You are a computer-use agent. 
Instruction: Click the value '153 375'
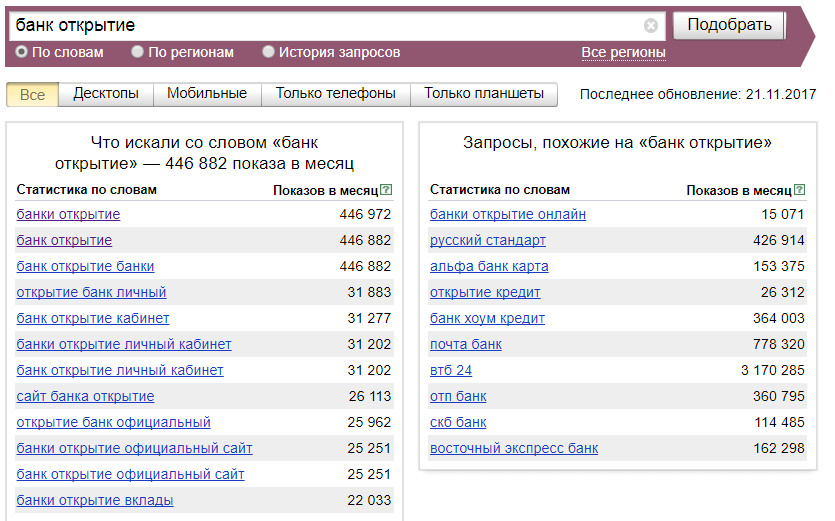click(x=779, y=266)
